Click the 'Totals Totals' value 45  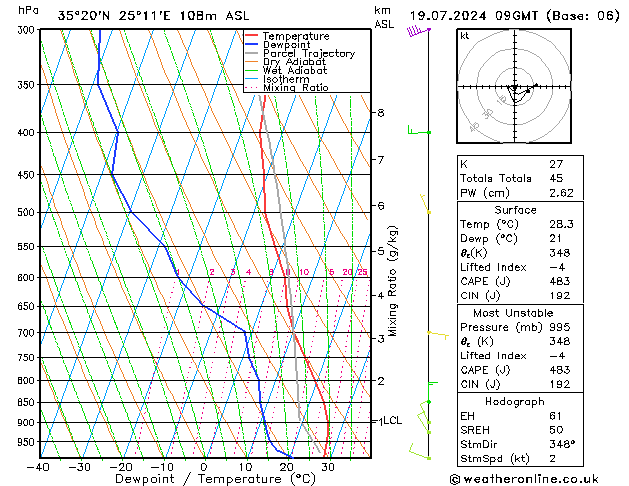coord(556,178)
